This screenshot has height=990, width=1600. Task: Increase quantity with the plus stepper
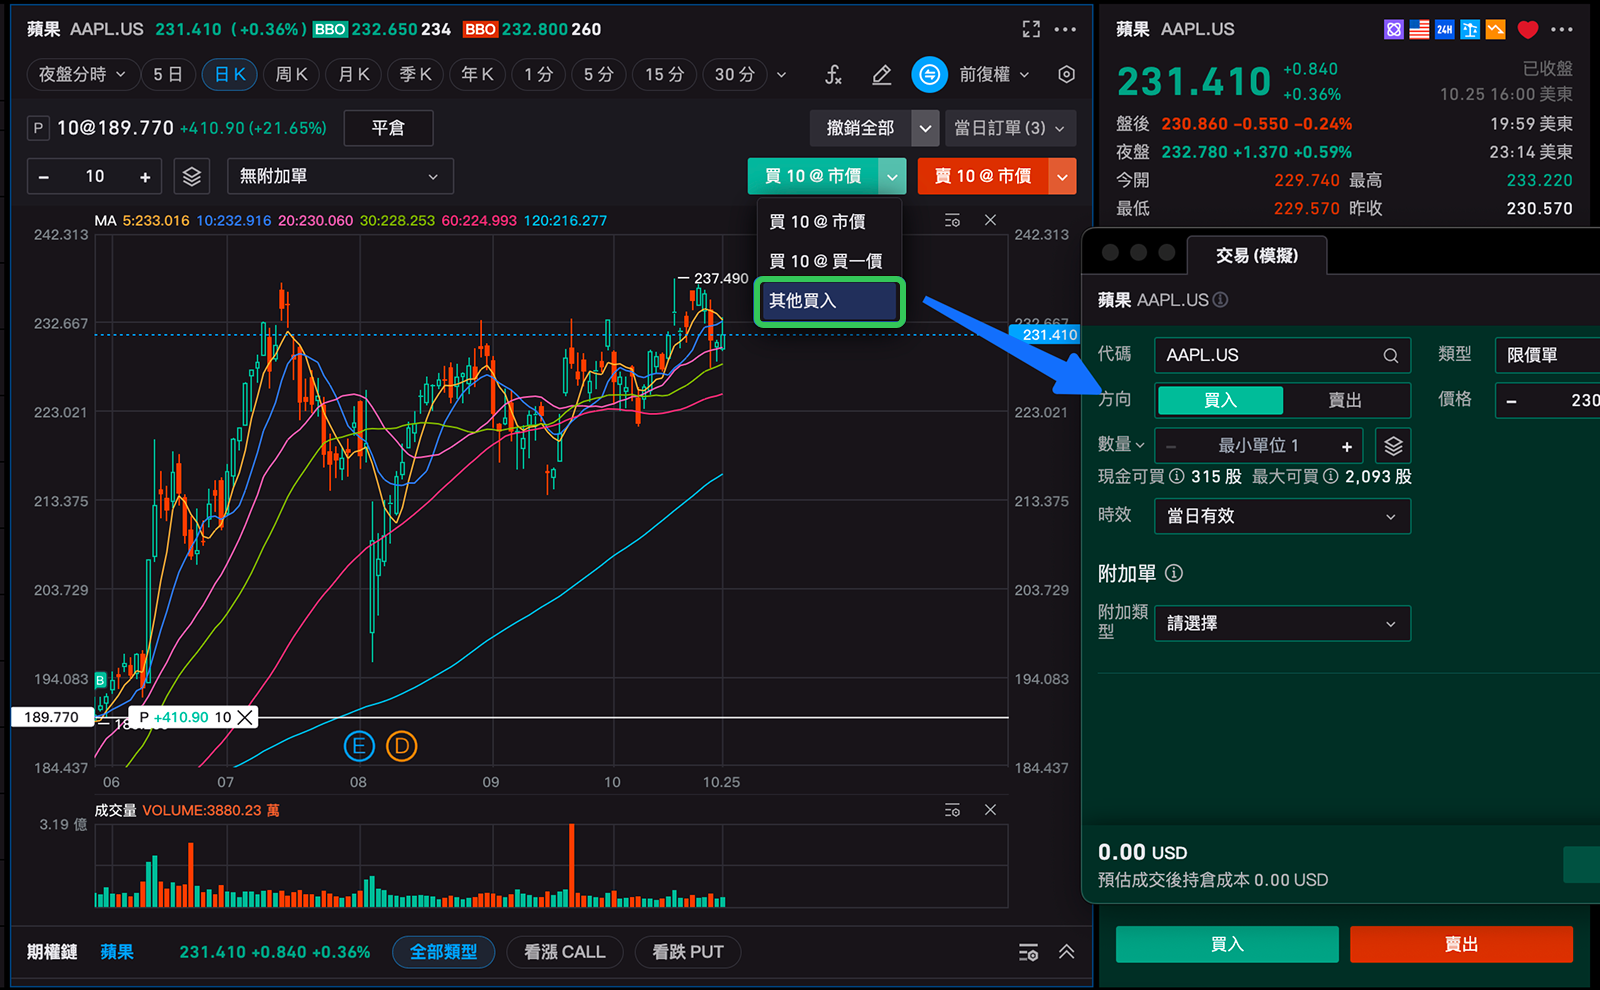pyautogui.click(x=145, y=177)
